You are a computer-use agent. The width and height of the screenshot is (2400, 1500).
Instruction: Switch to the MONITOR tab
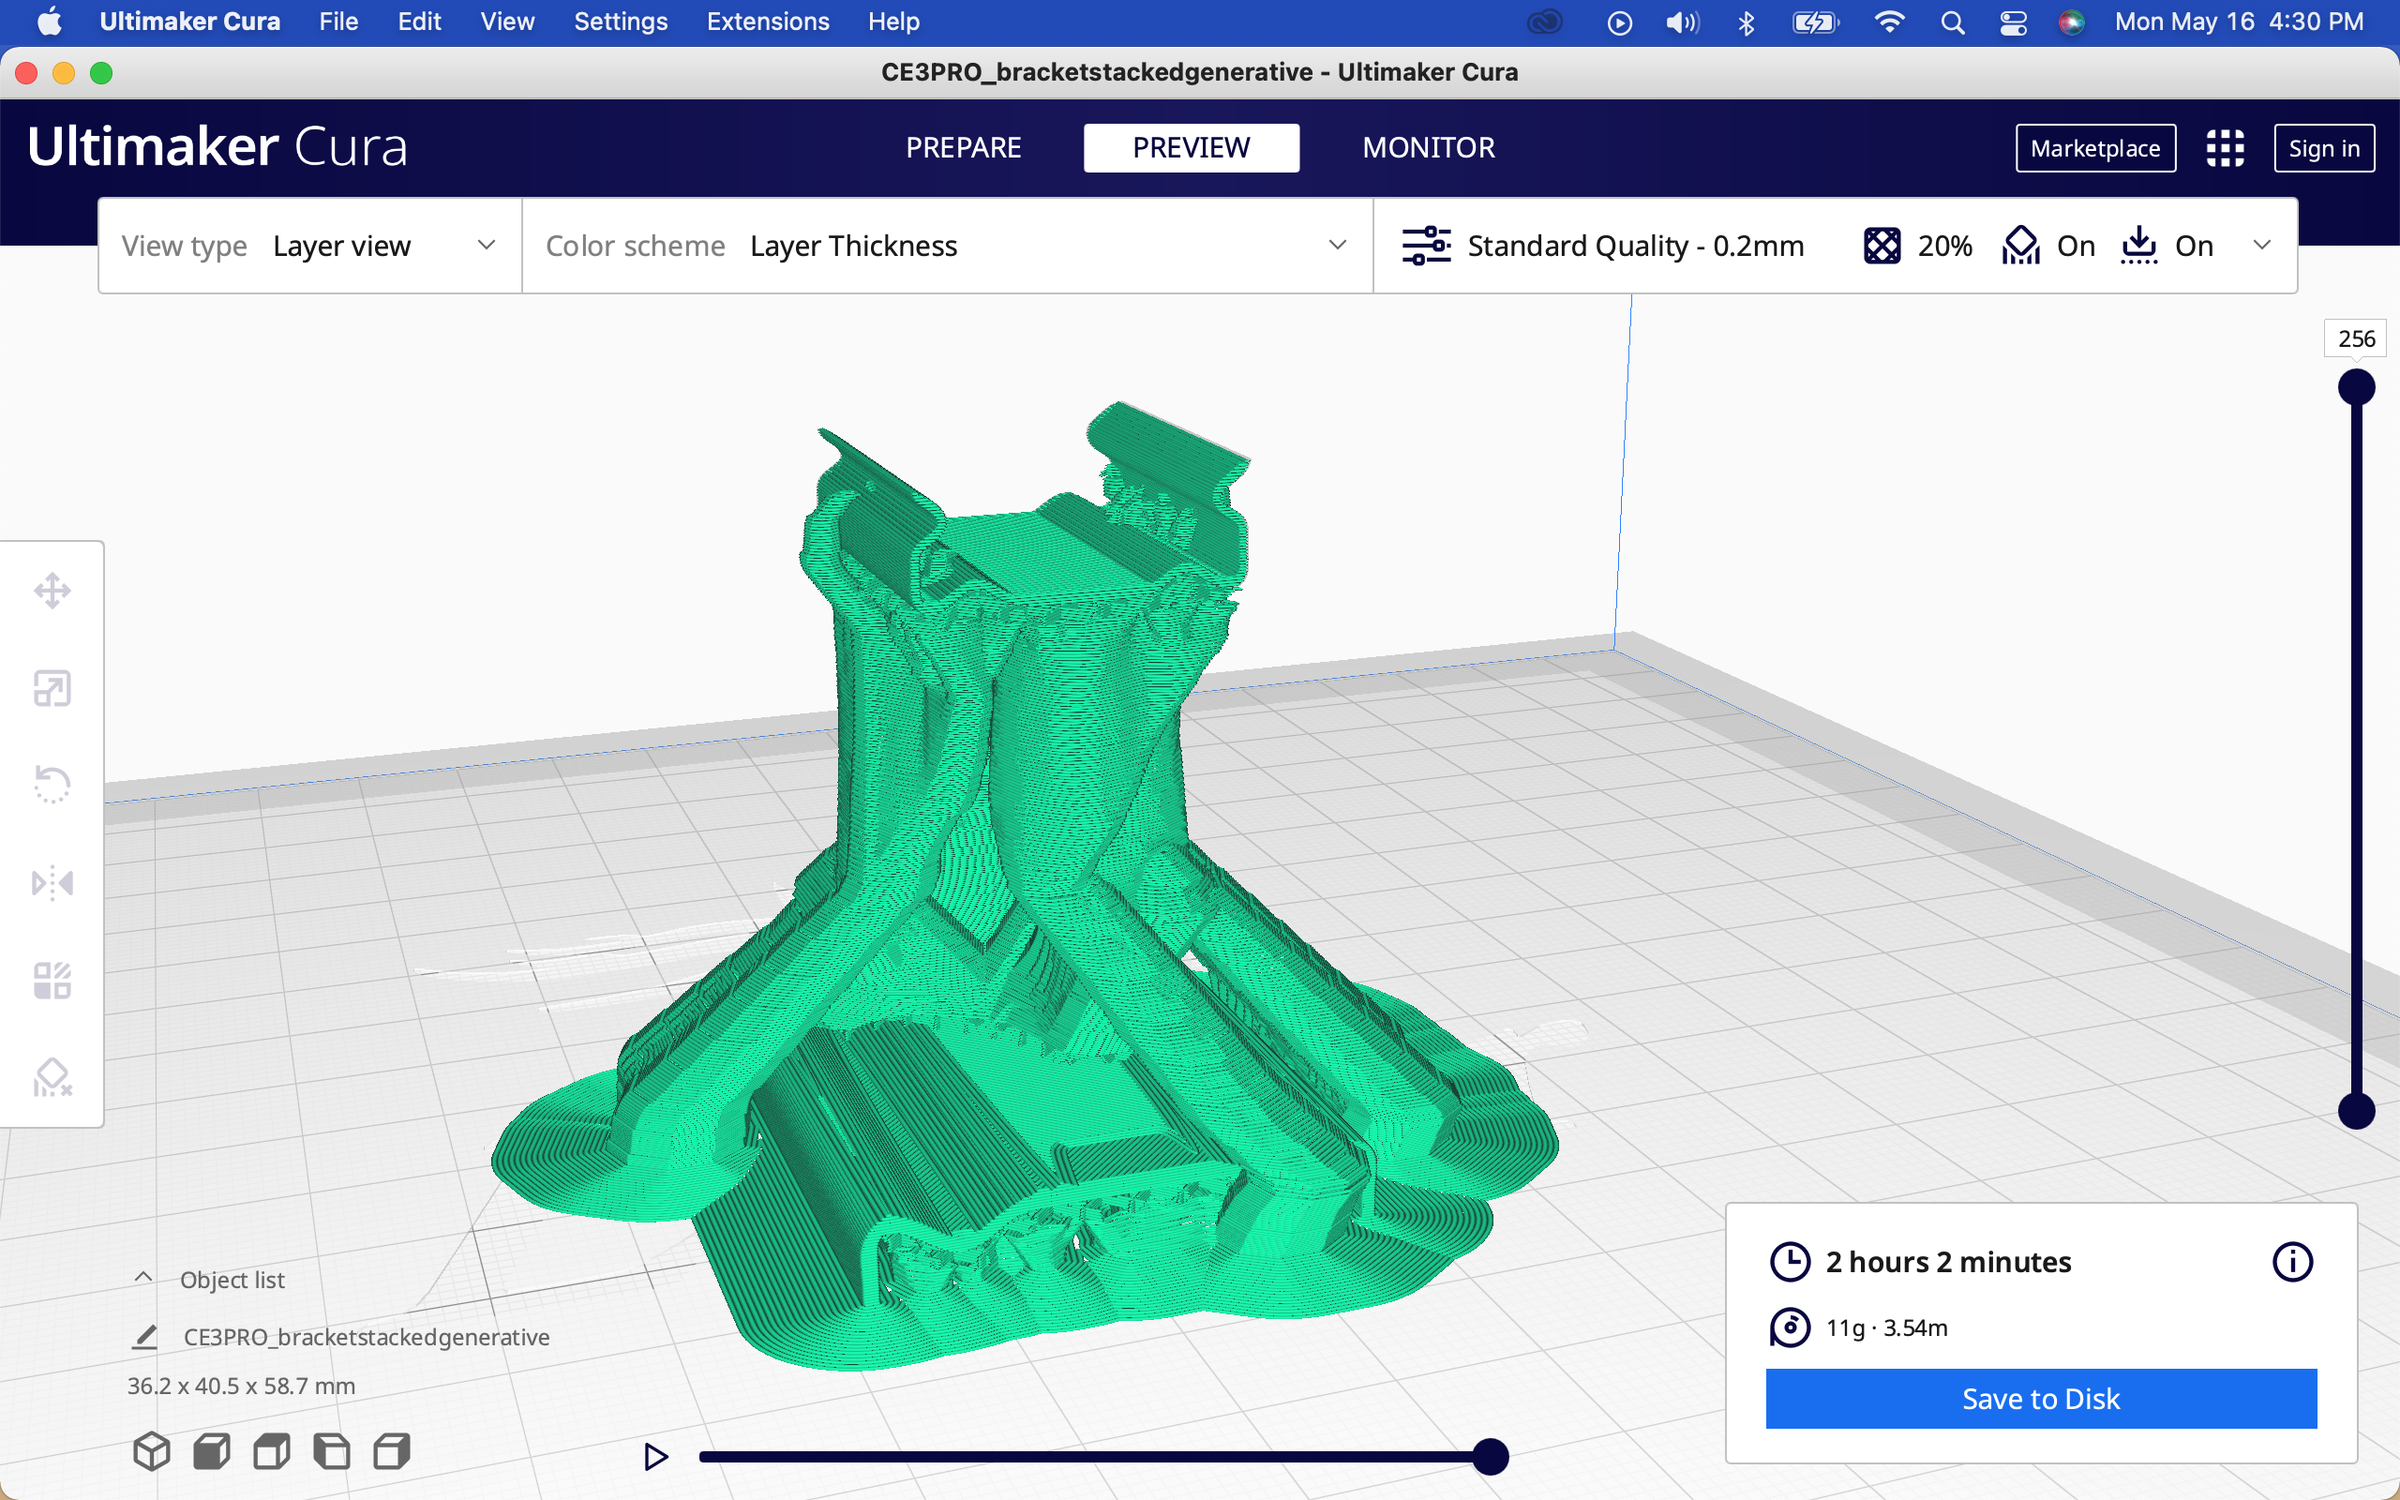(x=1428, y=147)
